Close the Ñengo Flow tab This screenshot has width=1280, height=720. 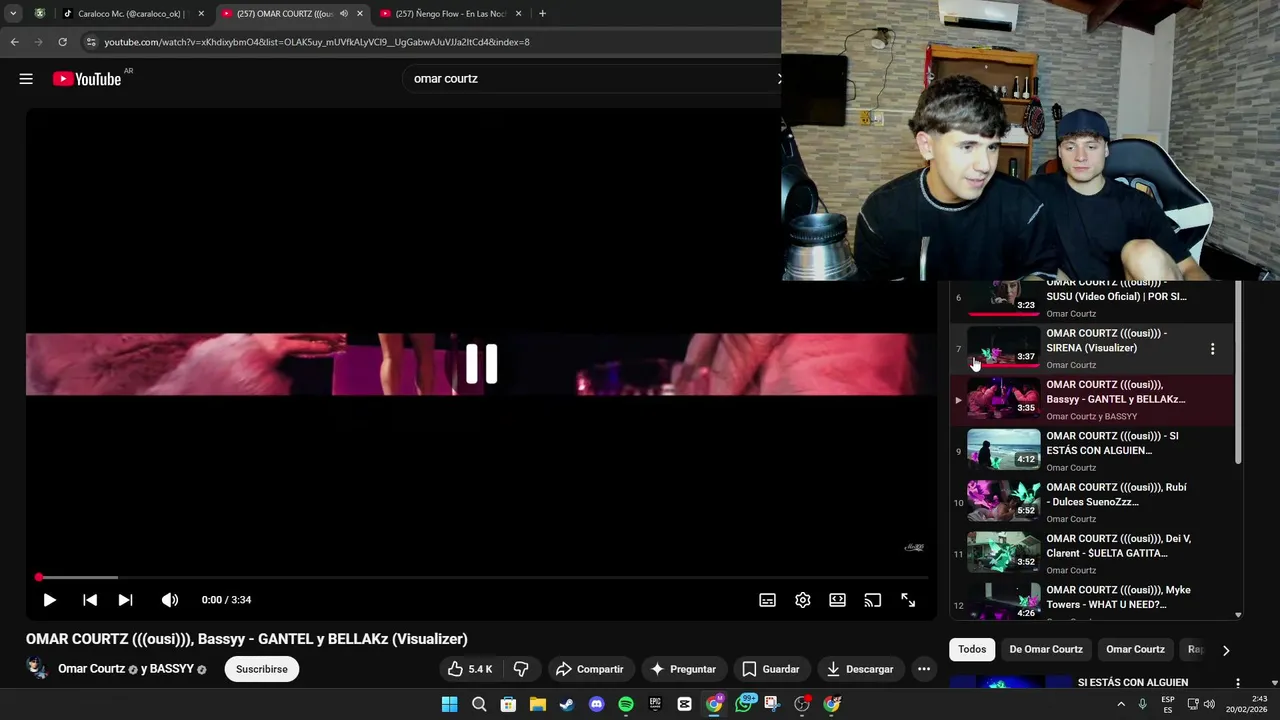[x=518, y=14]
